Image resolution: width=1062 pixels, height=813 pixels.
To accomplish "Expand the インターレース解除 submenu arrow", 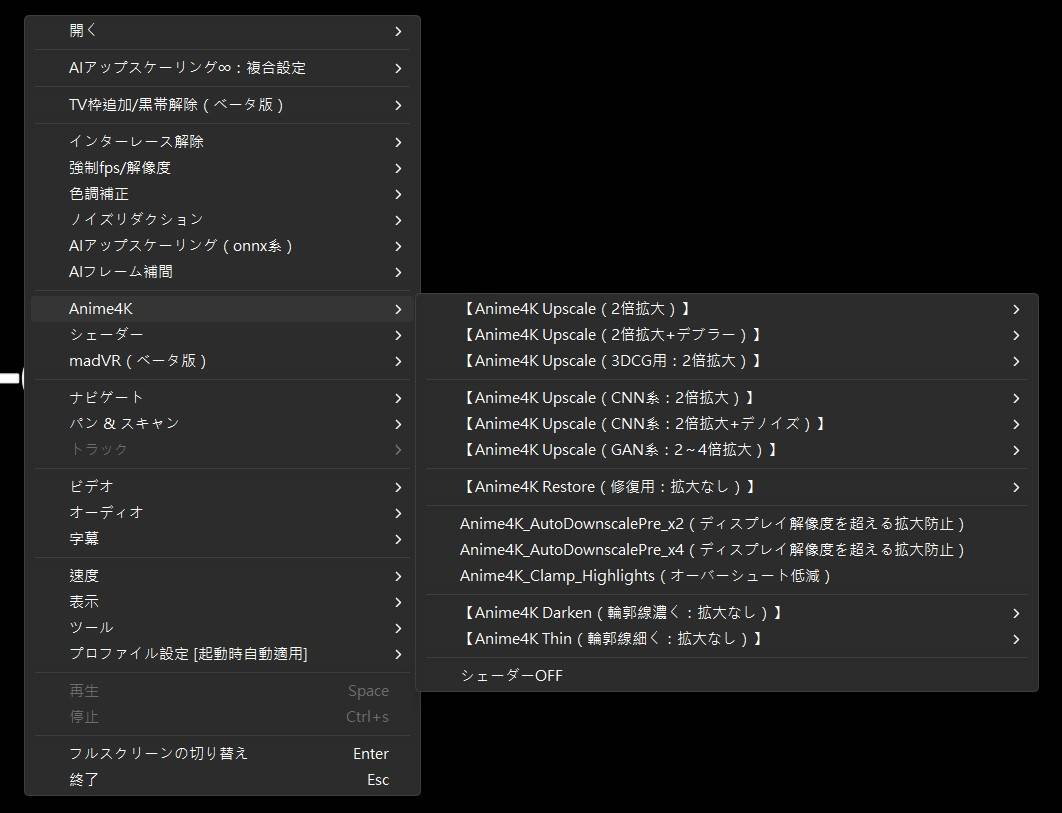I will coord(398,142).
